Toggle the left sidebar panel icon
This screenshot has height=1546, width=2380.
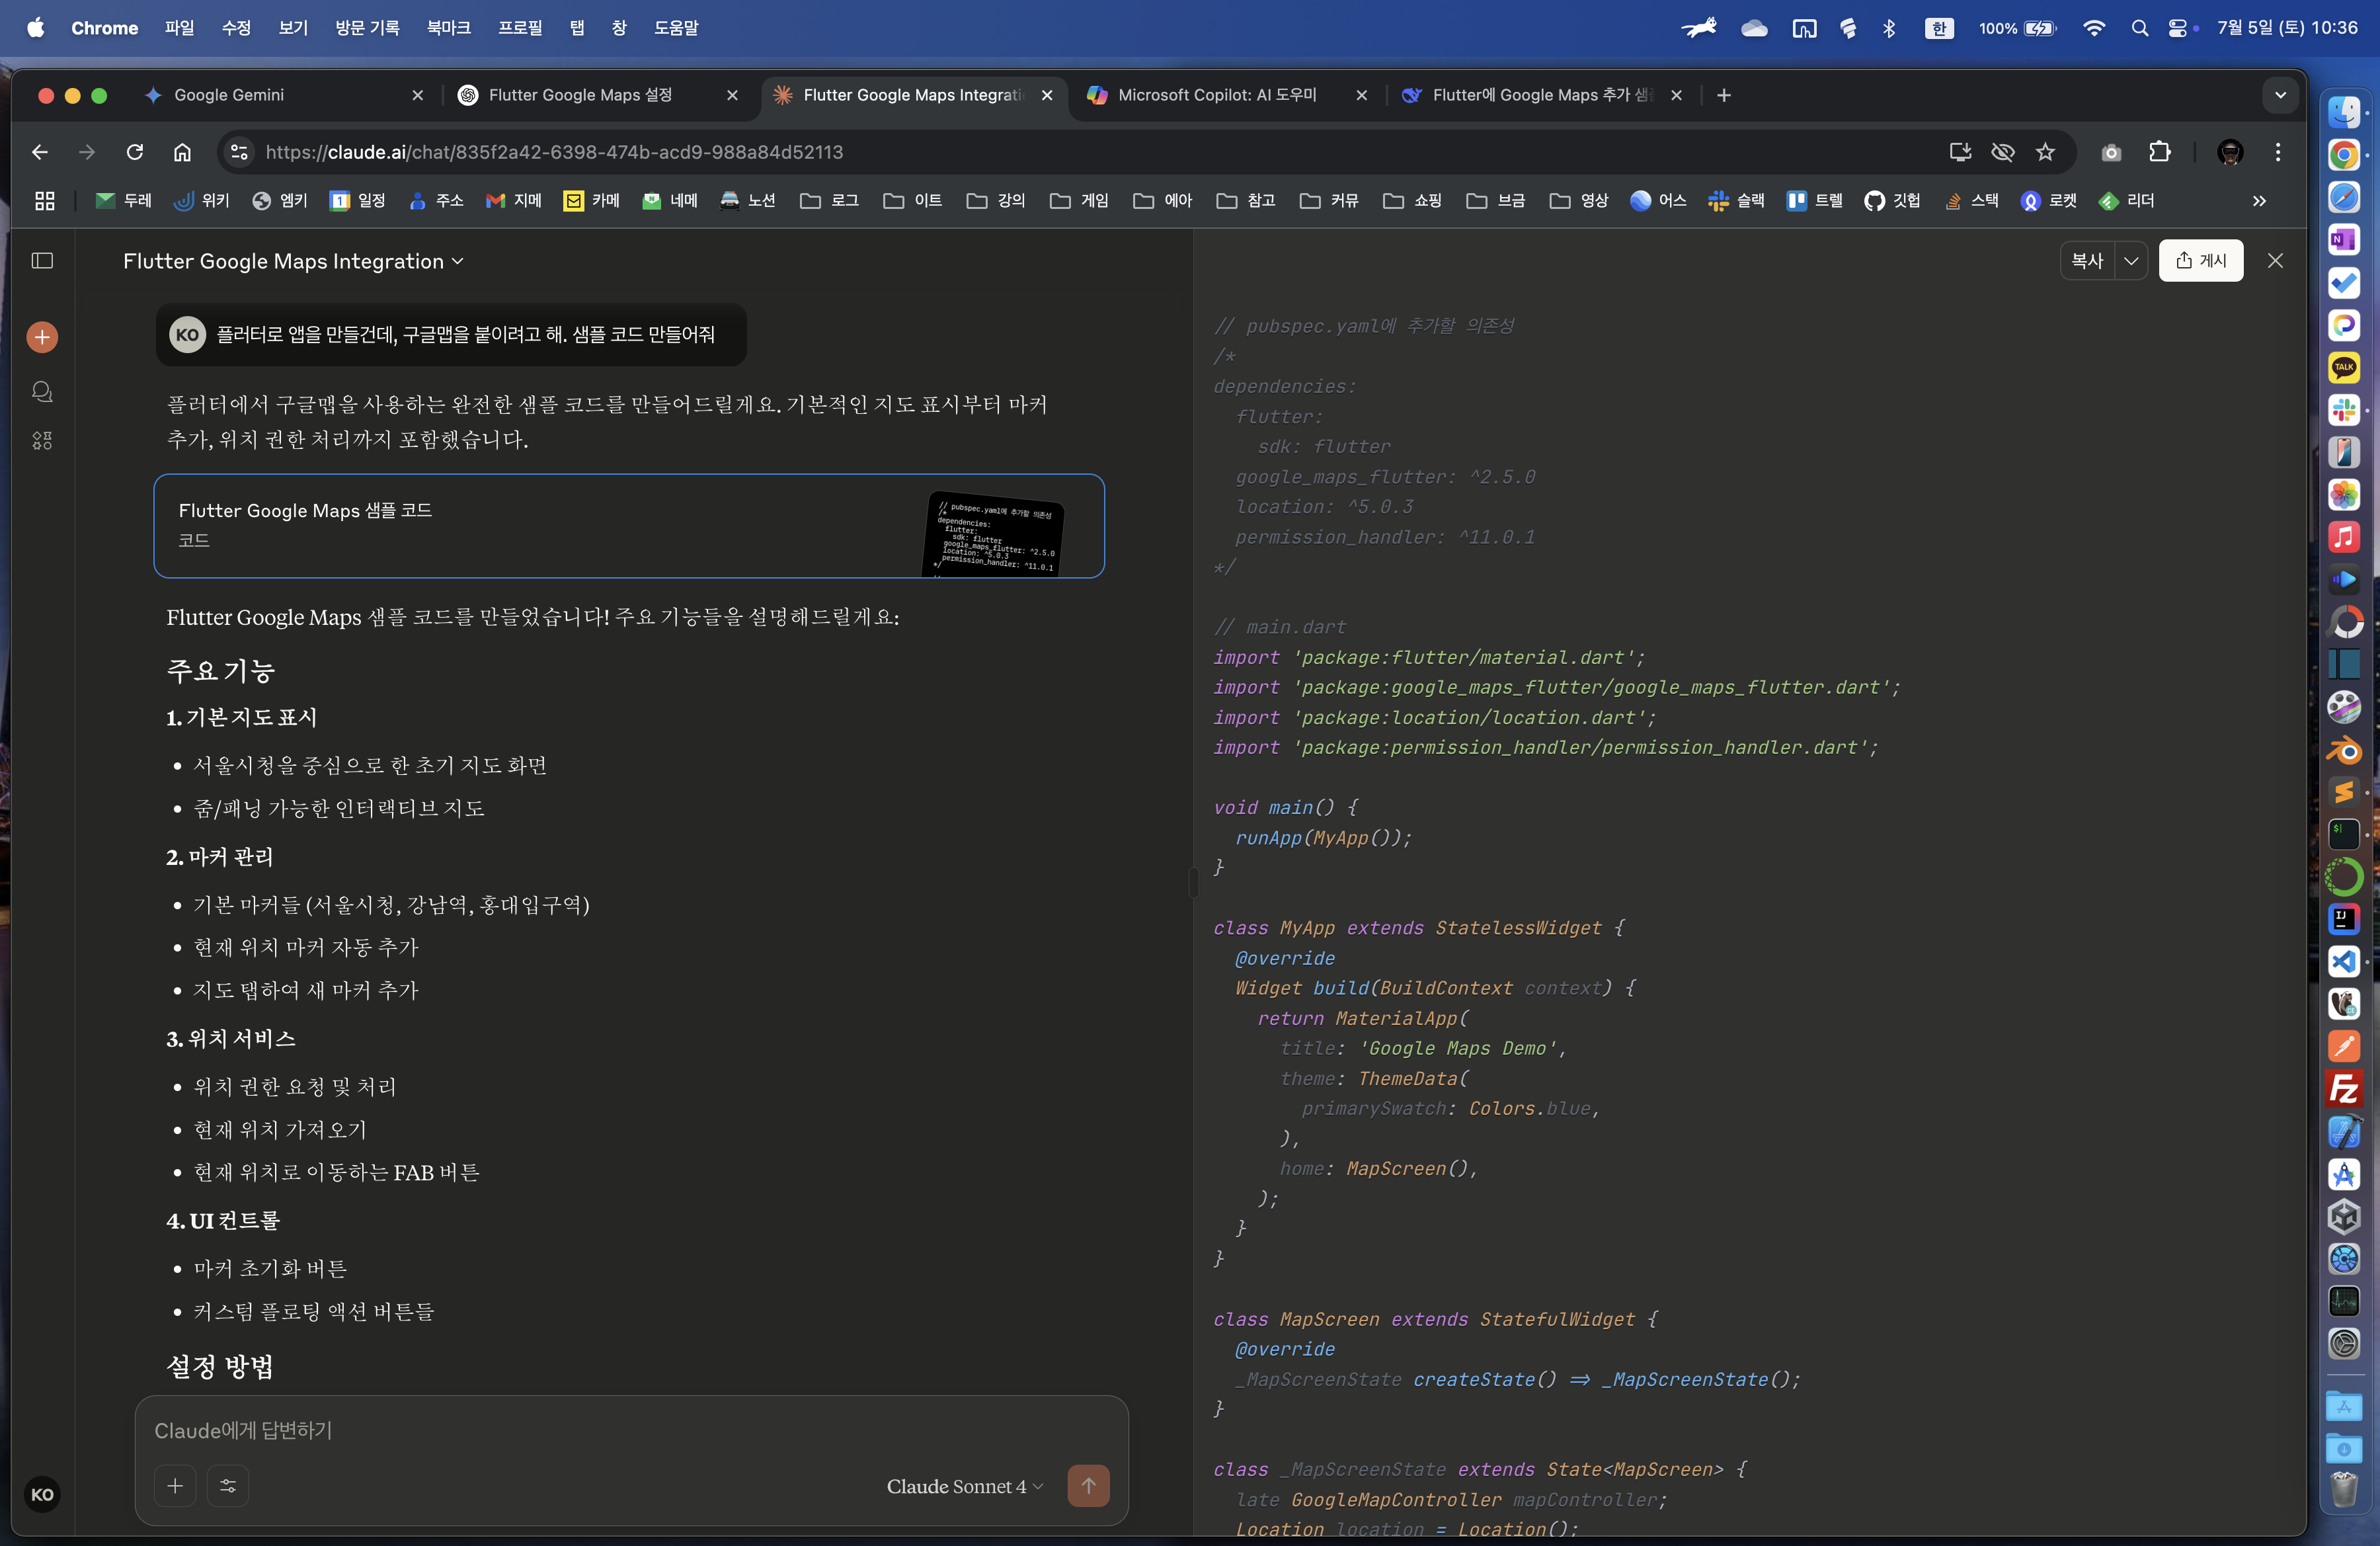[x=42, y=261]
